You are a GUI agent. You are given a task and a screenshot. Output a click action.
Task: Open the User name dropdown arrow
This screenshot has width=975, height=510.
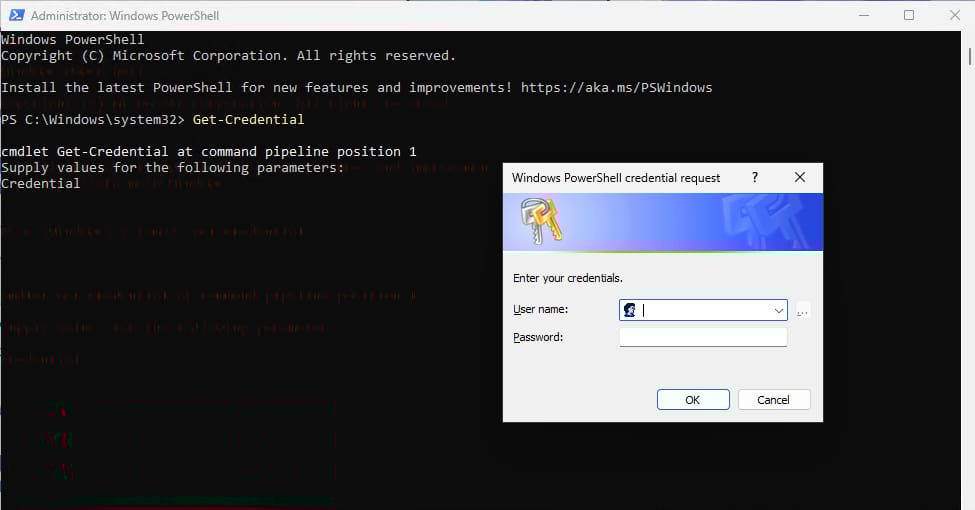(779, 310)
